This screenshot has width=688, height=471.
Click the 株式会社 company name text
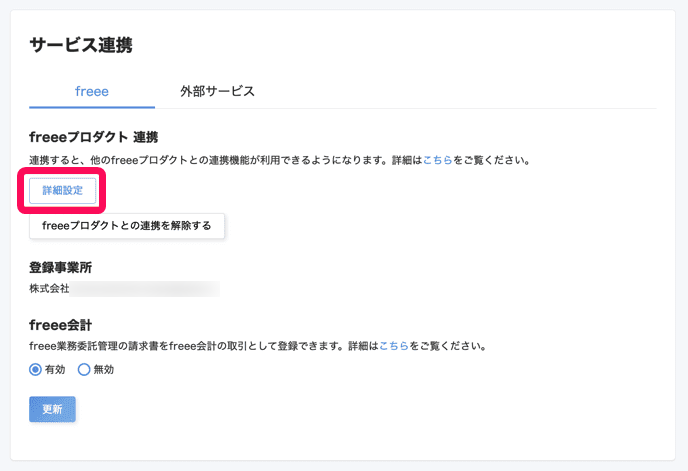(49, 288)
